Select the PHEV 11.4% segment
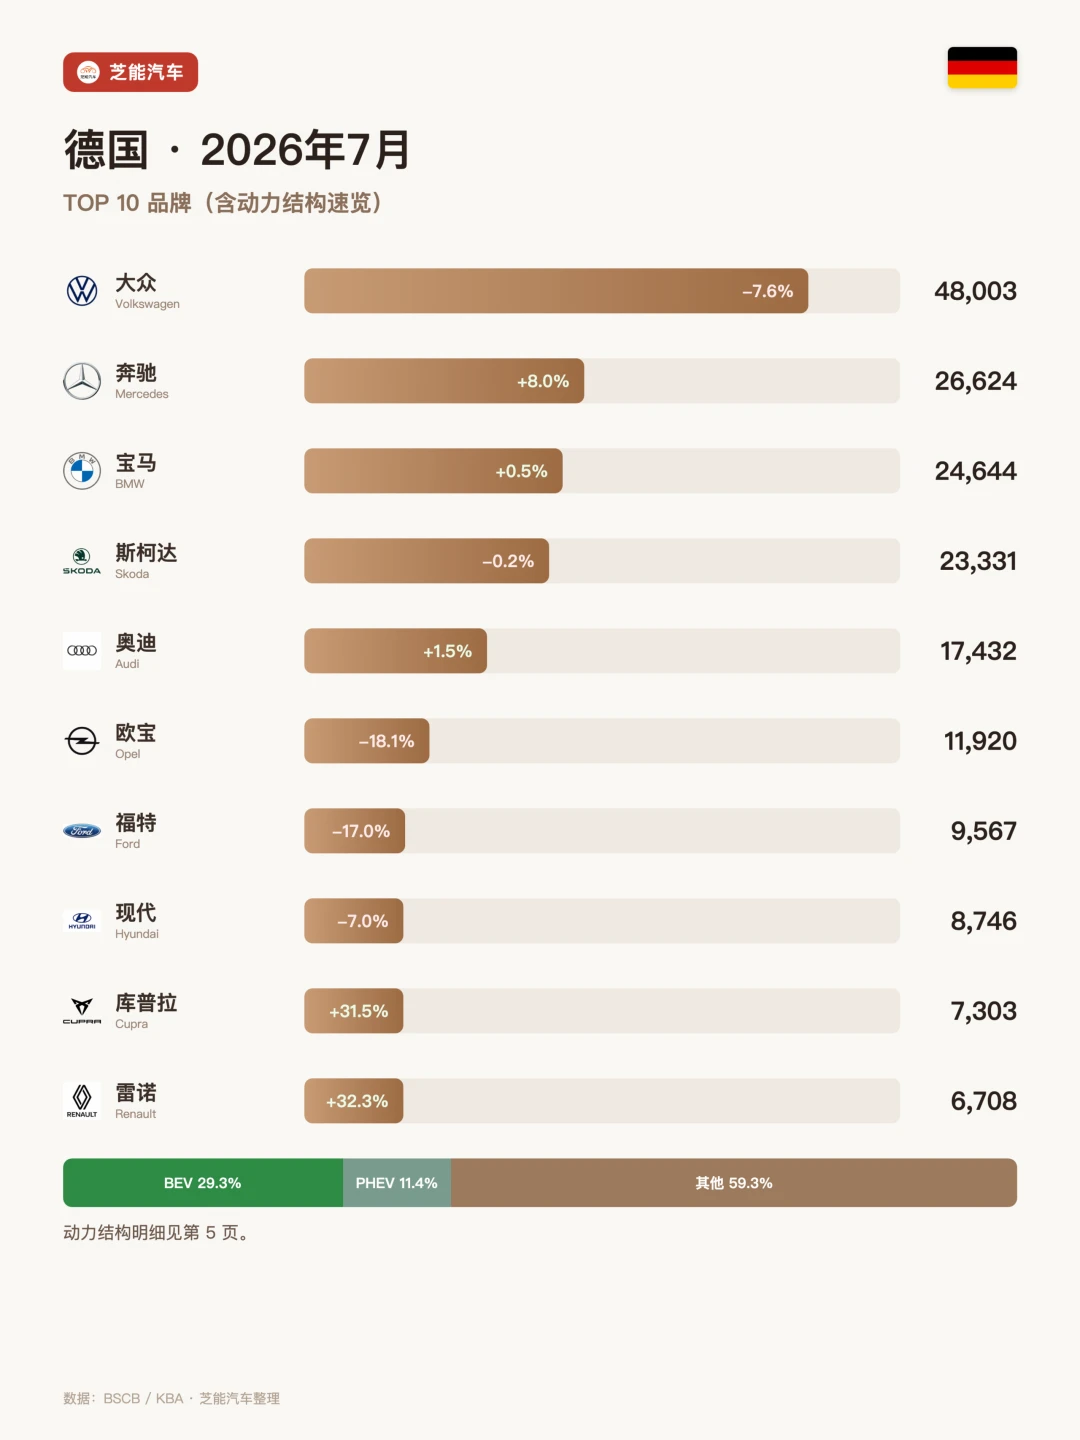This screenshot has width=1080, height=1440. point(397,1183)
